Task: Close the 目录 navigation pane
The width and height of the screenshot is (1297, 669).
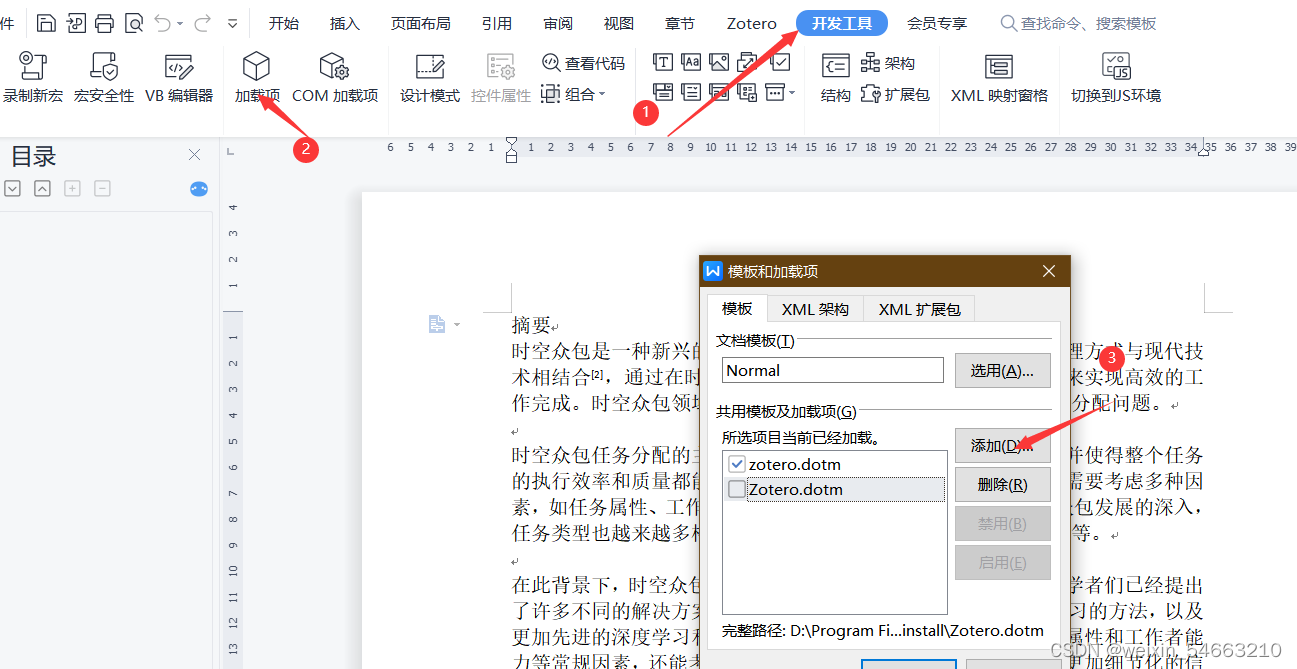Action: (195, 155)
